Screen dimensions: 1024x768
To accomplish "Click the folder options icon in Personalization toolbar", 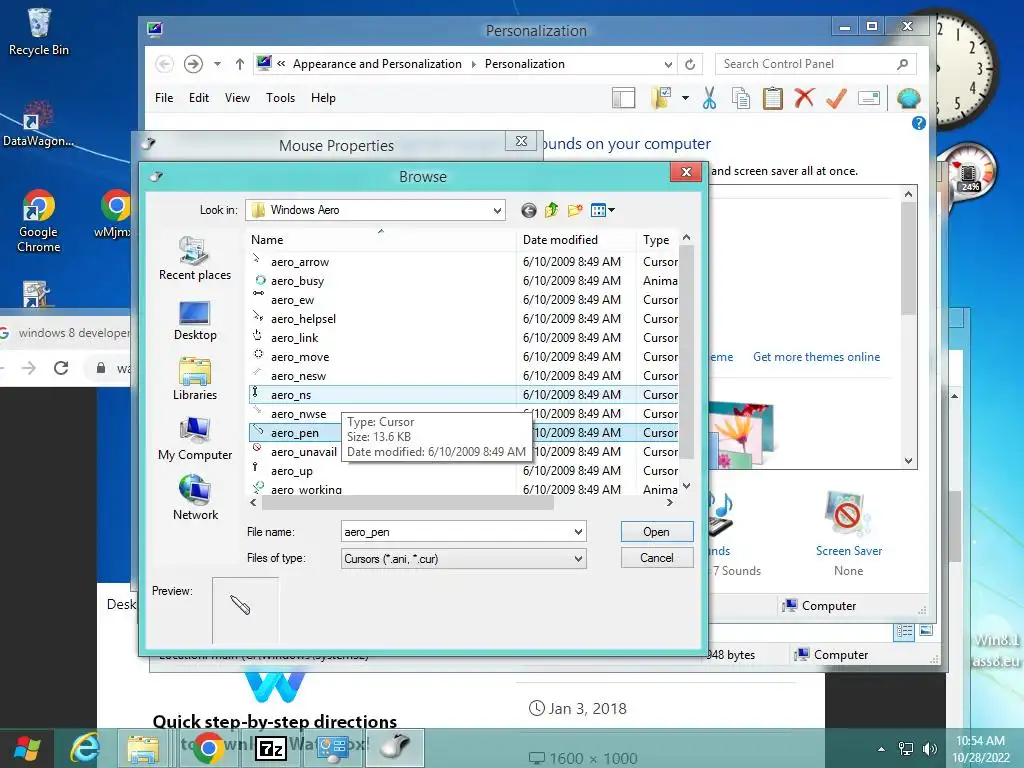I will [661, 98].
